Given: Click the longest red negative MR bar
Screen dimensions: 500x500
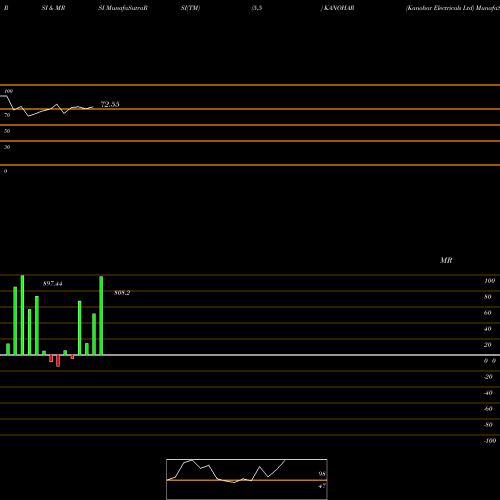Looking at the screenshot, I should click(x=58, y=361).
